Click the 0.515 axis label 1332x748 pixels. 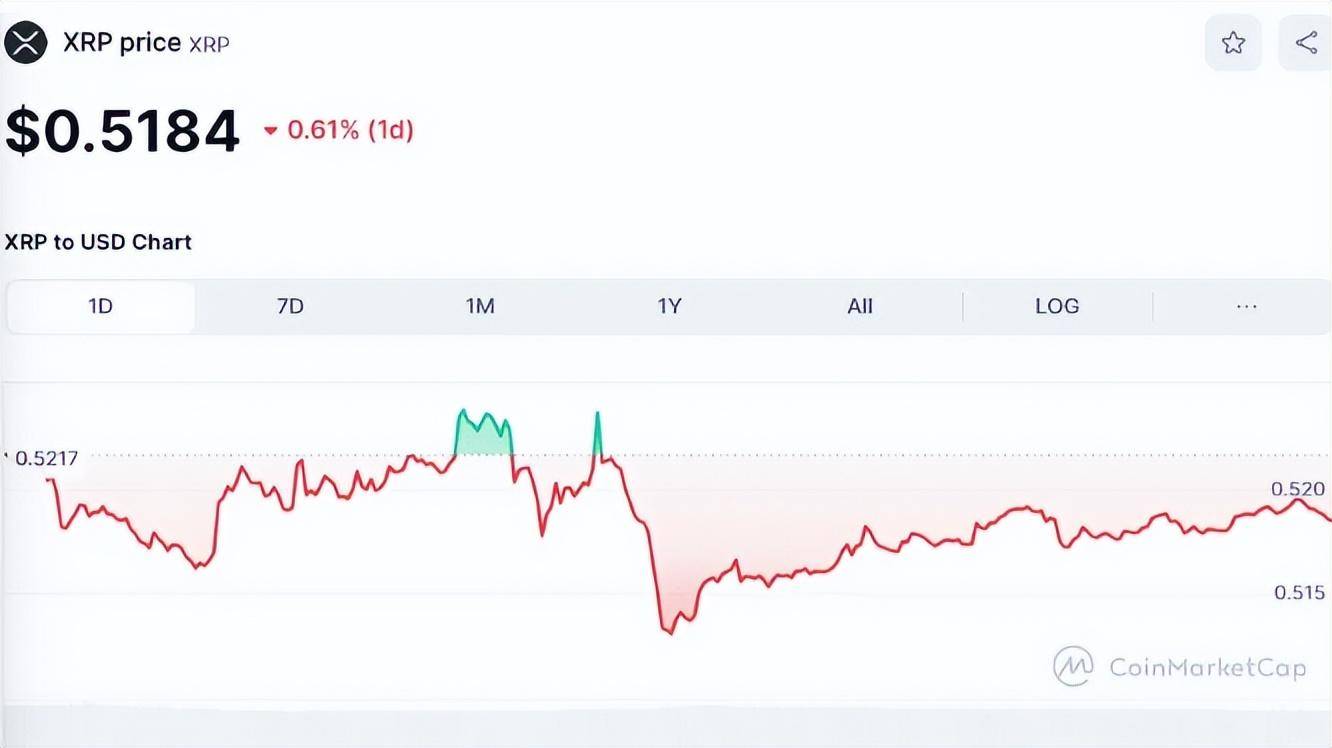tap(1299, 593)
